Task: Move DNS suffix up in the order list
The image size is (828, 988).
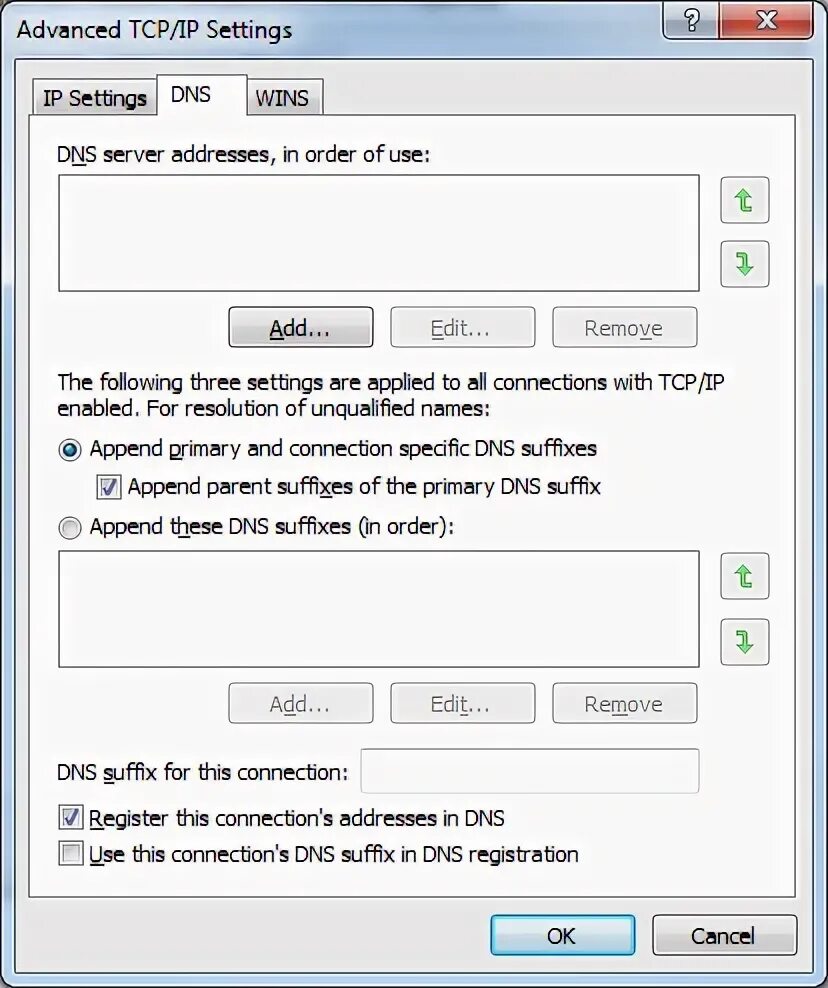Action: [x=744, y=576]
